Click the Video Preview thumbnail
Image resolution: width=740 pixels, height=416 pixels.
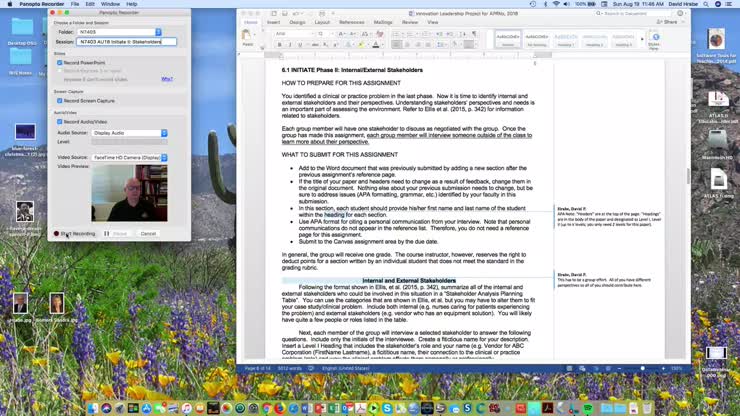pyautogui.click(x=129, y=193)
